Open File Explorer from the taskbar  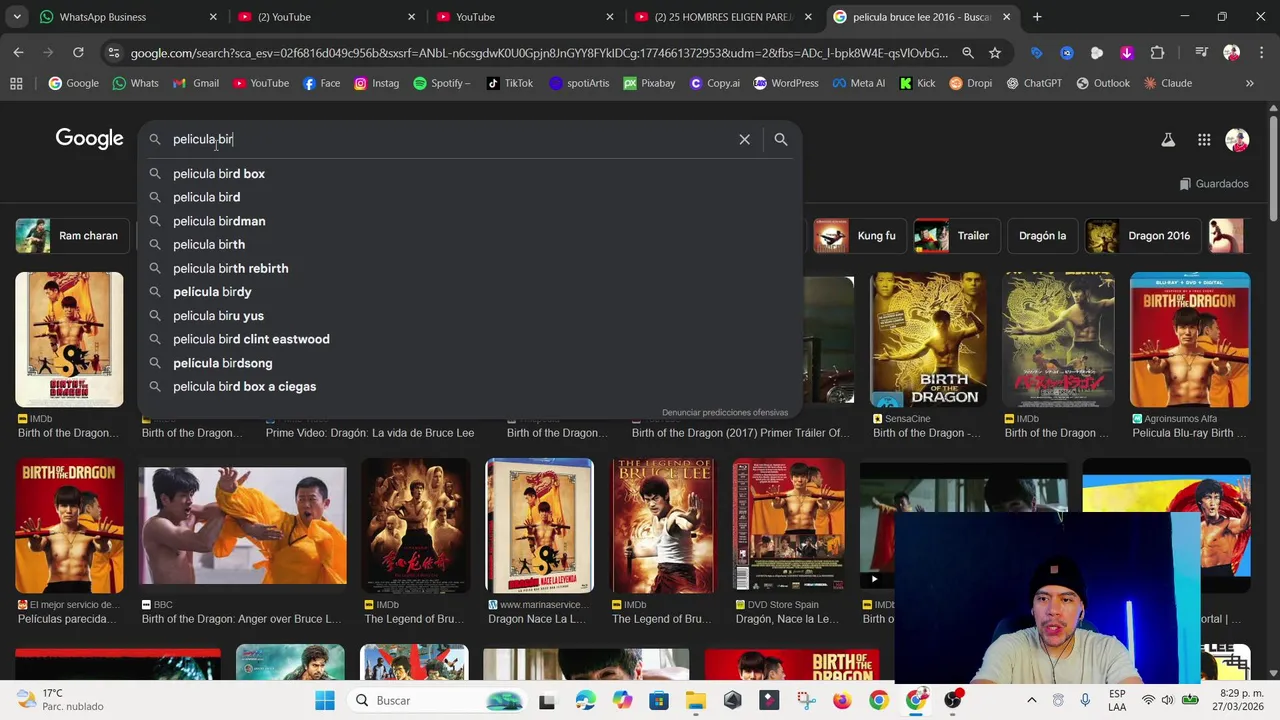click(x=695, y=701)
